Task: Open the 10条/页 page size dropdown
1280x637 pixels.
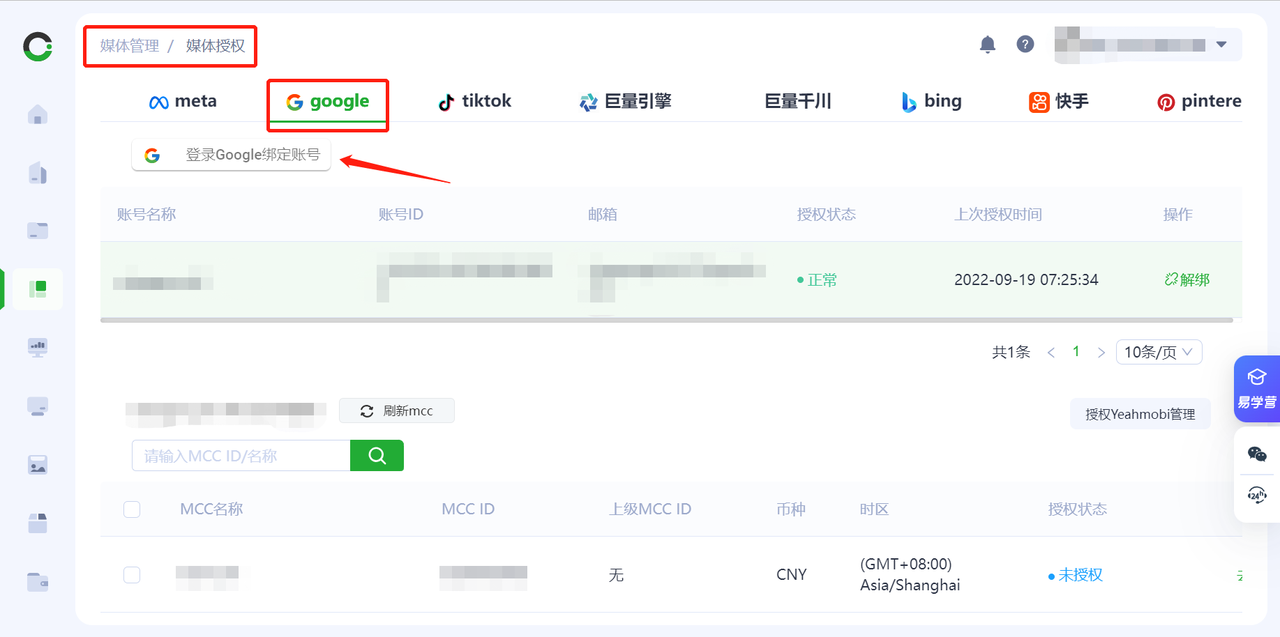Action: [x=1159, y=352]
